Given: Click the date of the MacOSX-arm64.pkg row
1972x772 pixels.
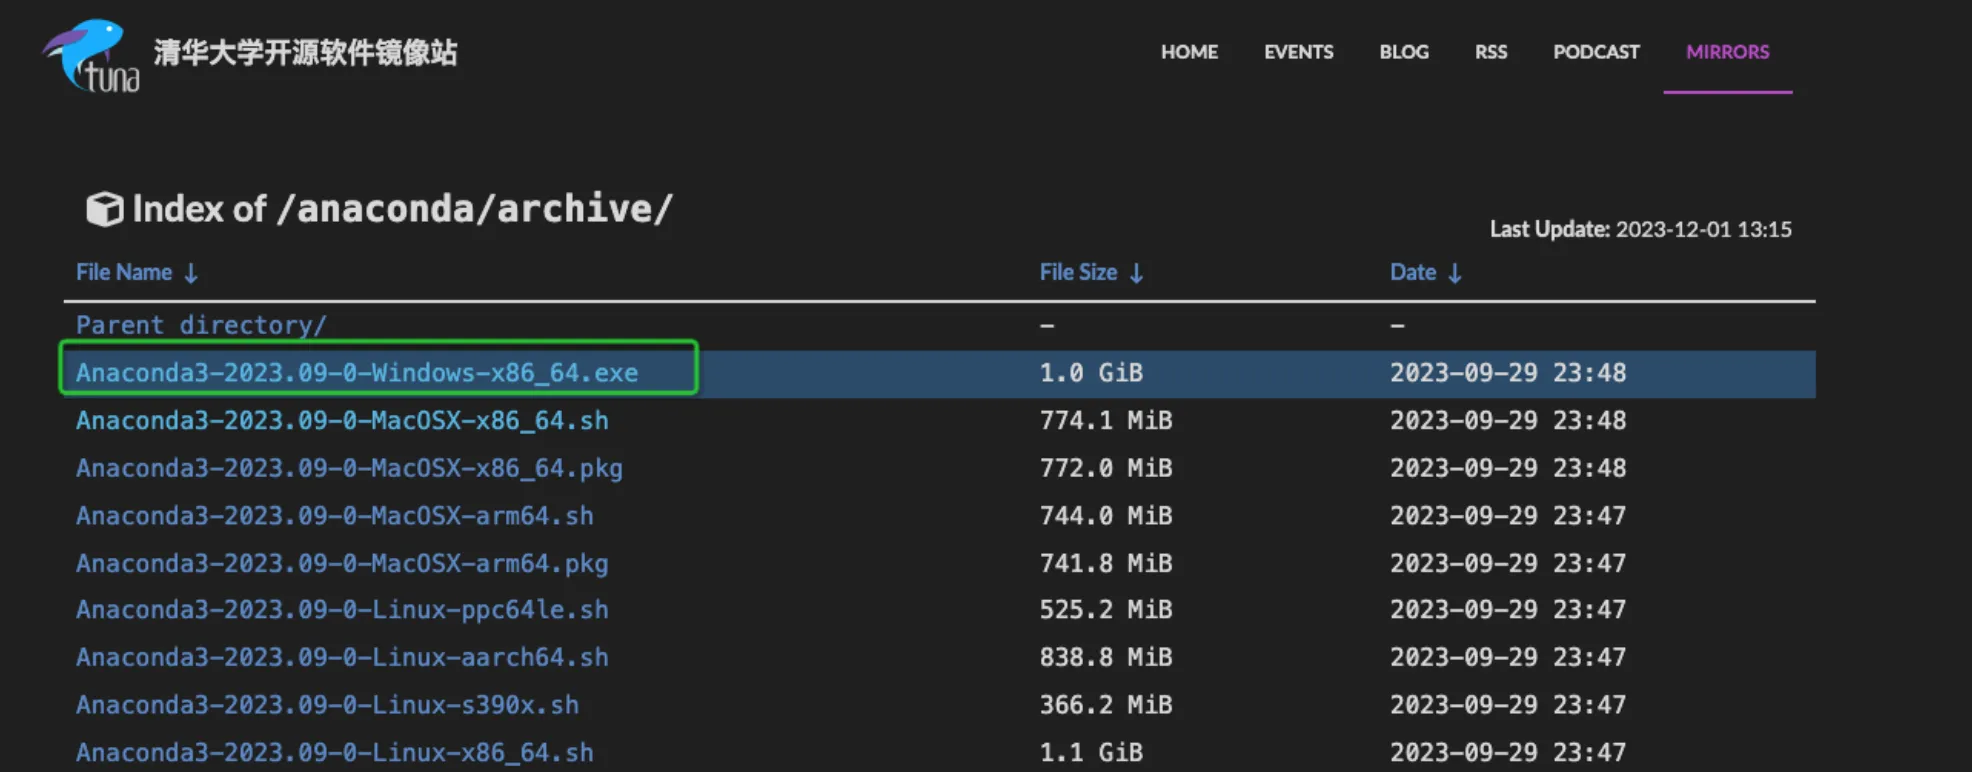Looking at the screenshot, I should tap(1508, 563).
